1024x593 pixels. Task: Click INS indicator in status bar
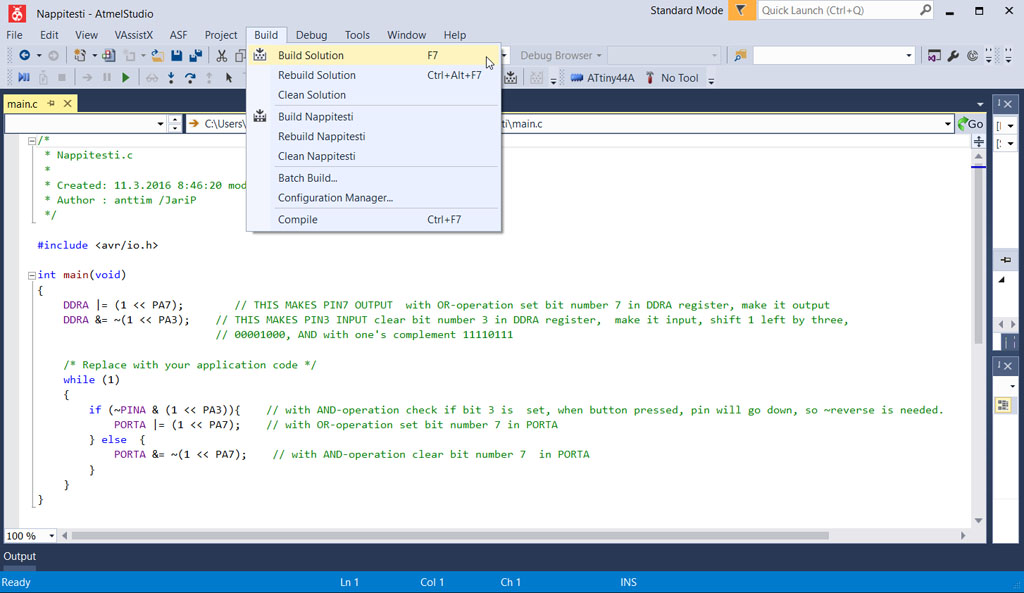click(628, 582)
